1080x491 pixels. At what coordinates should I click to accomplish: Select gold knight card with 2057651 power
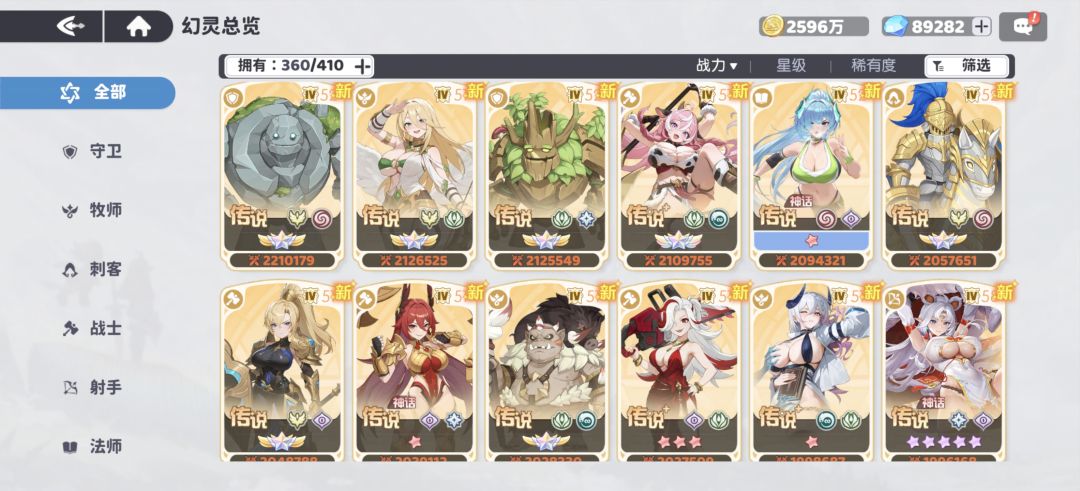[x=942, y=176]
